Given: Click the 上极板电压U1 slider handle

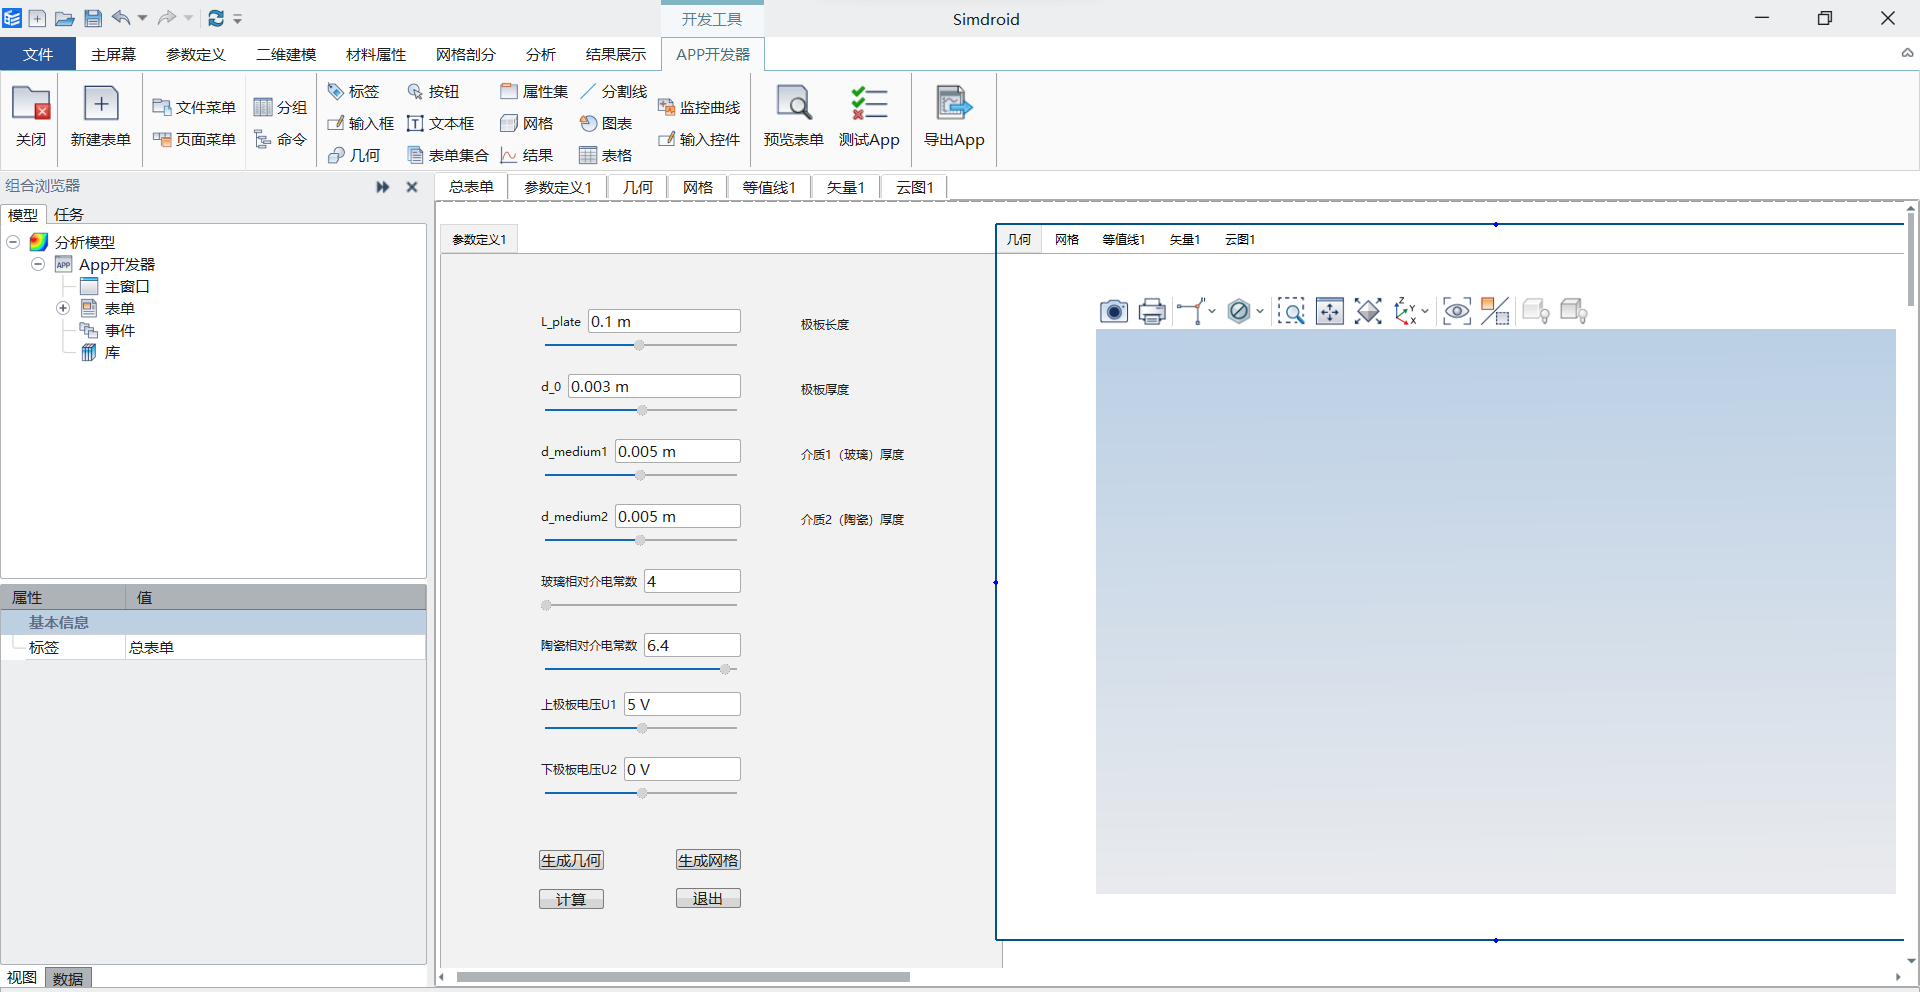Looking at the screenshot, I should 642,728.
